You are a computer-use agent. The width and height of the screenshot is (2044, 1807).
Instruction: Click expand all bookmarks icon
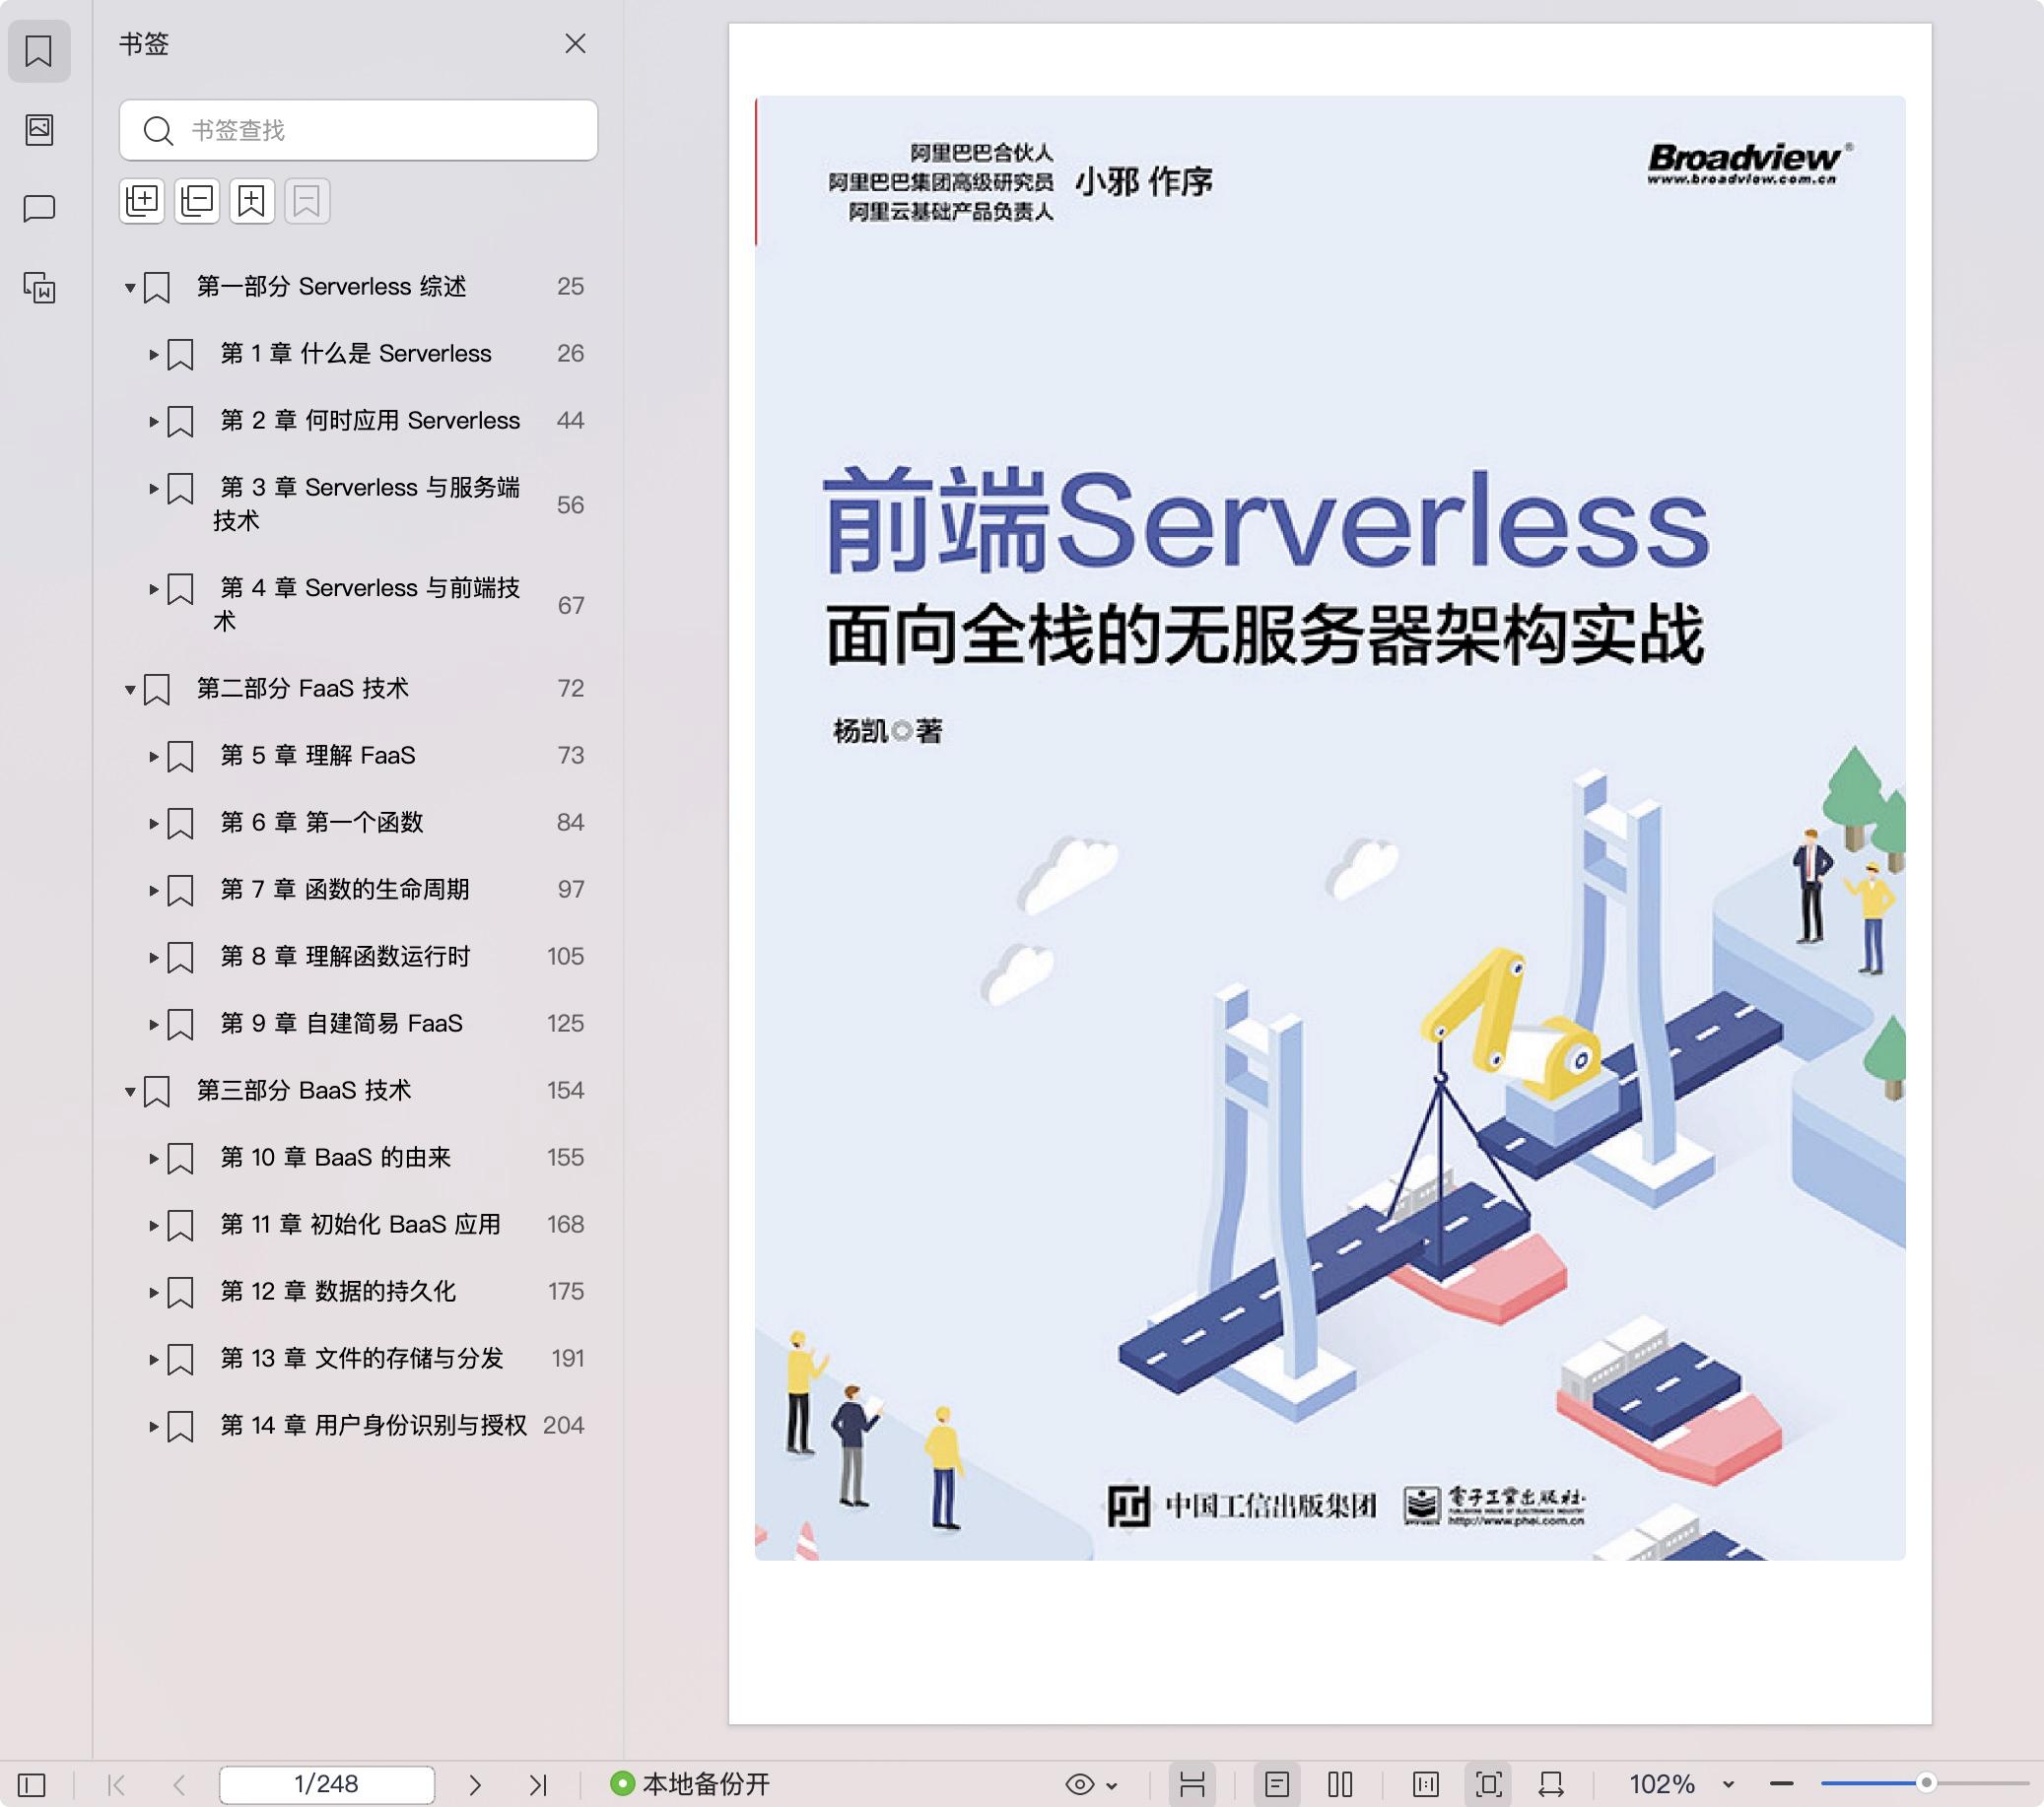pos(142,201)
